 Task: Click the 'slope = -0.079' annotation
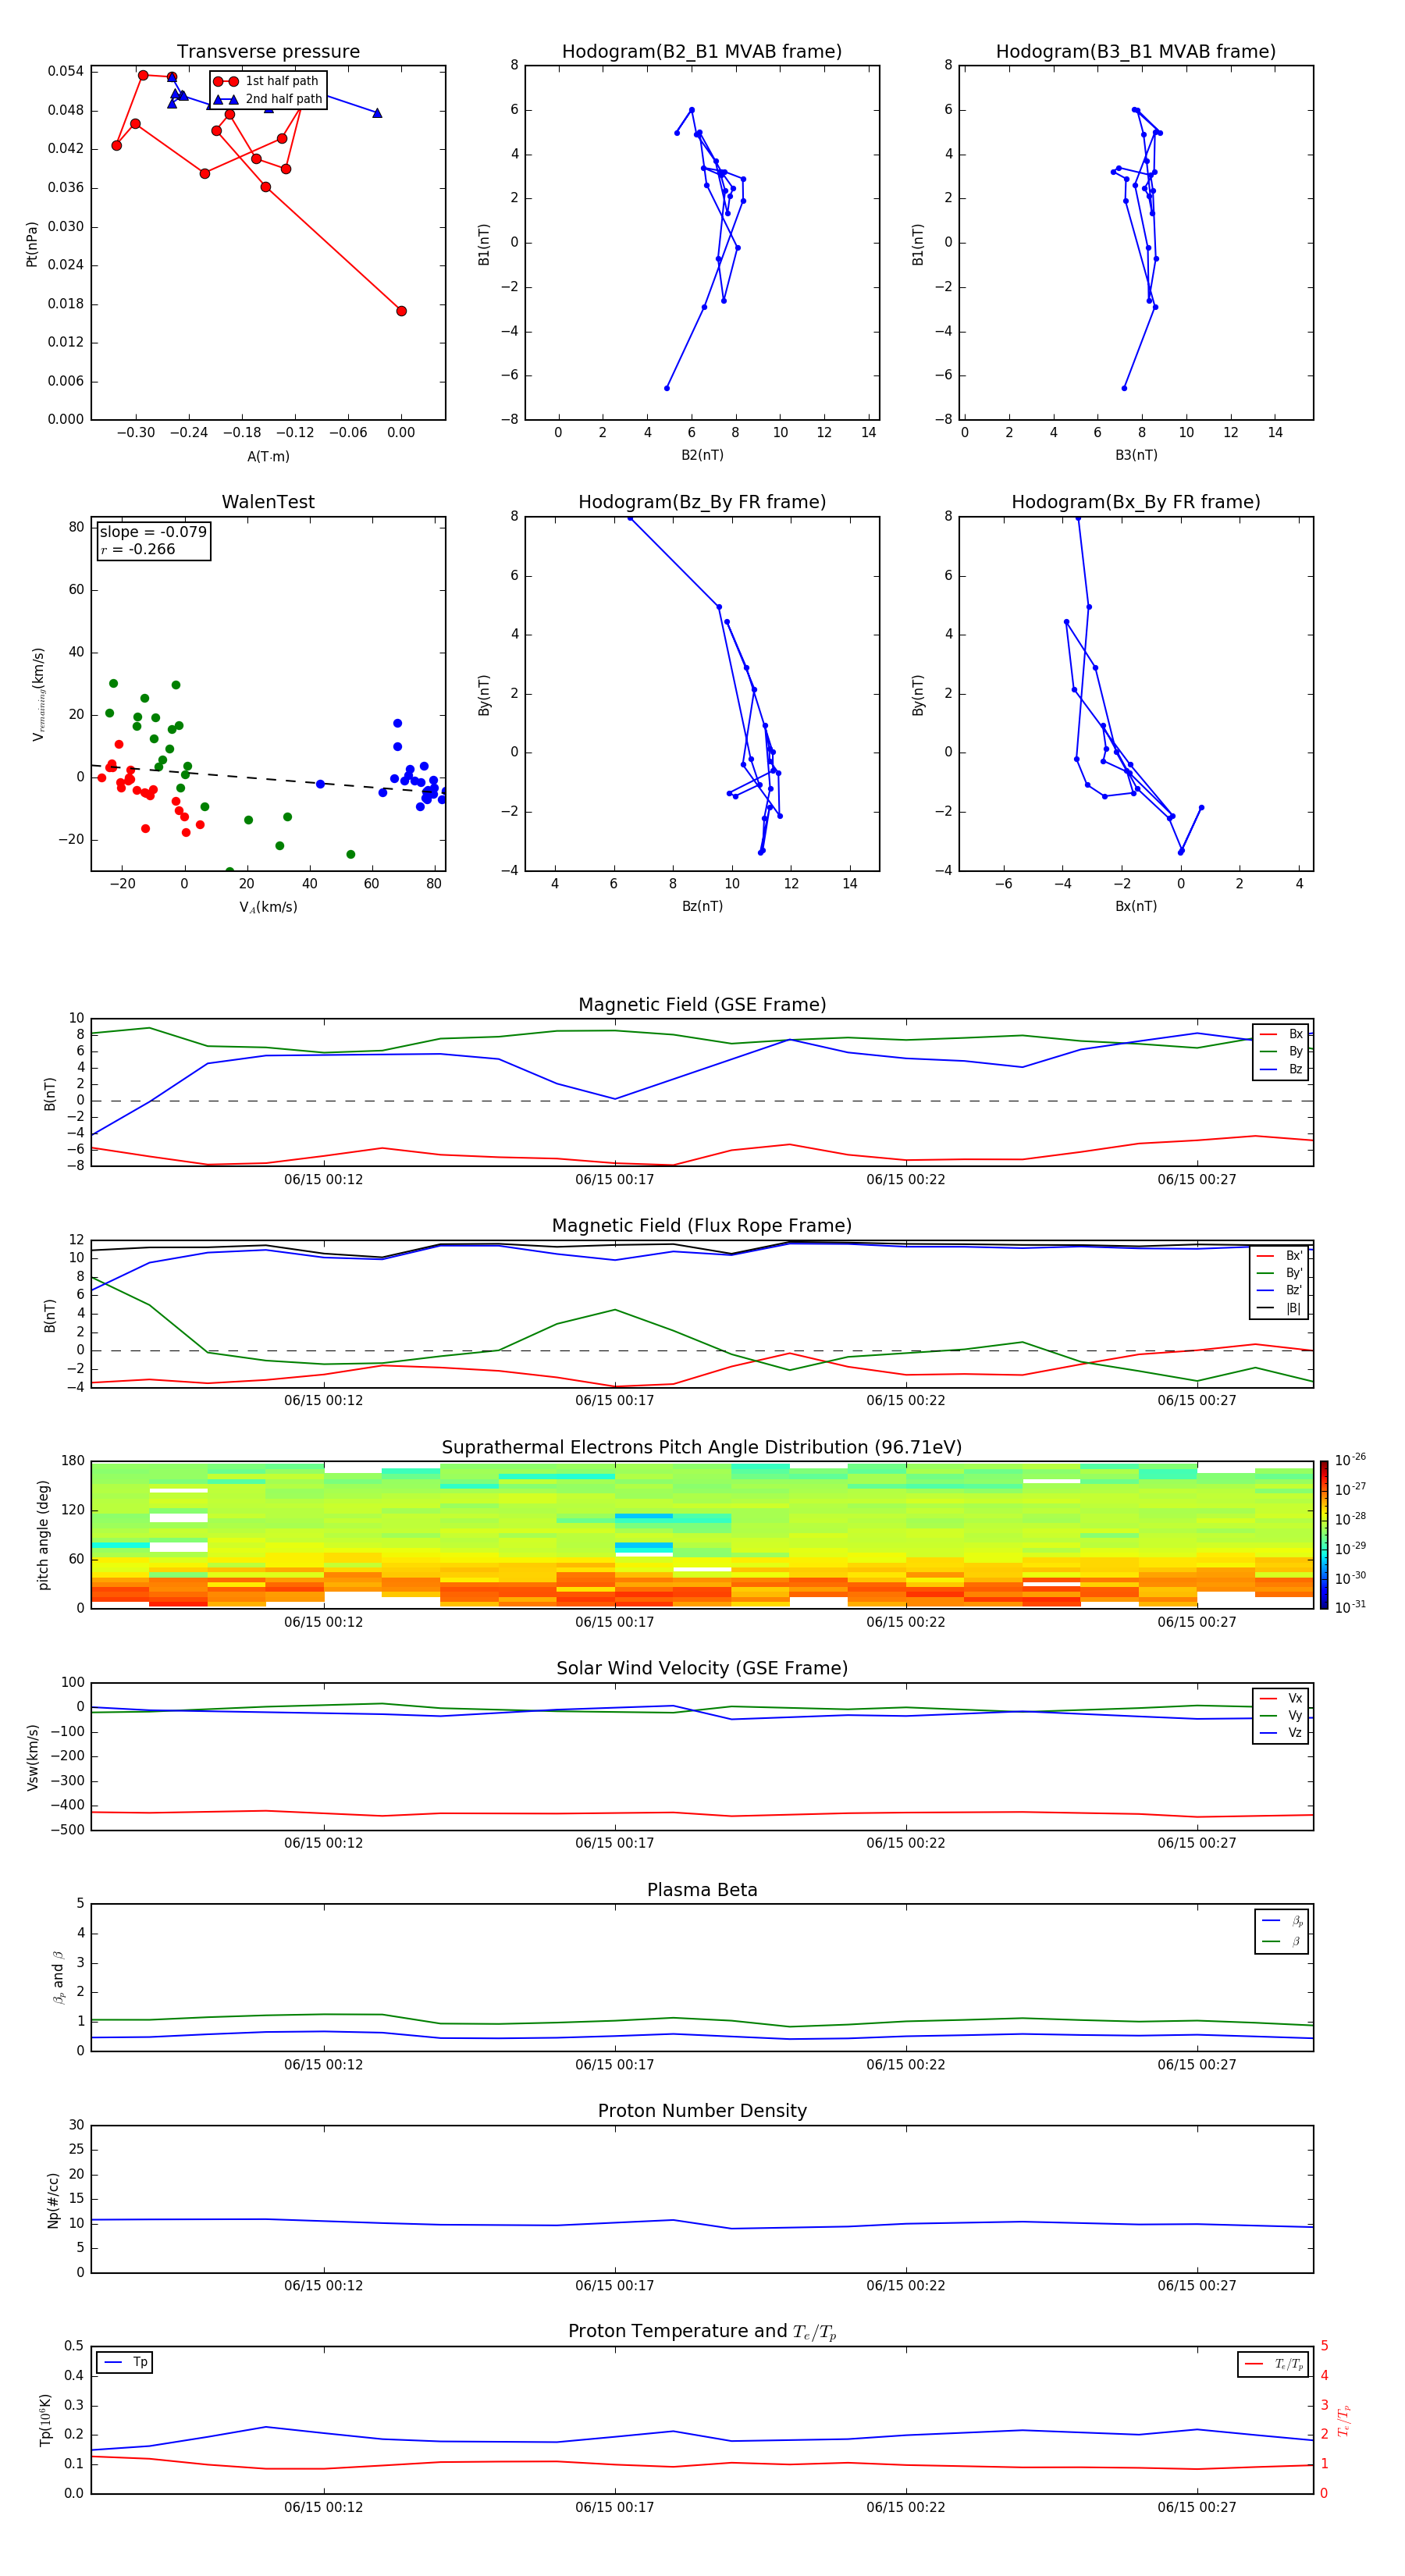(153, 532)
